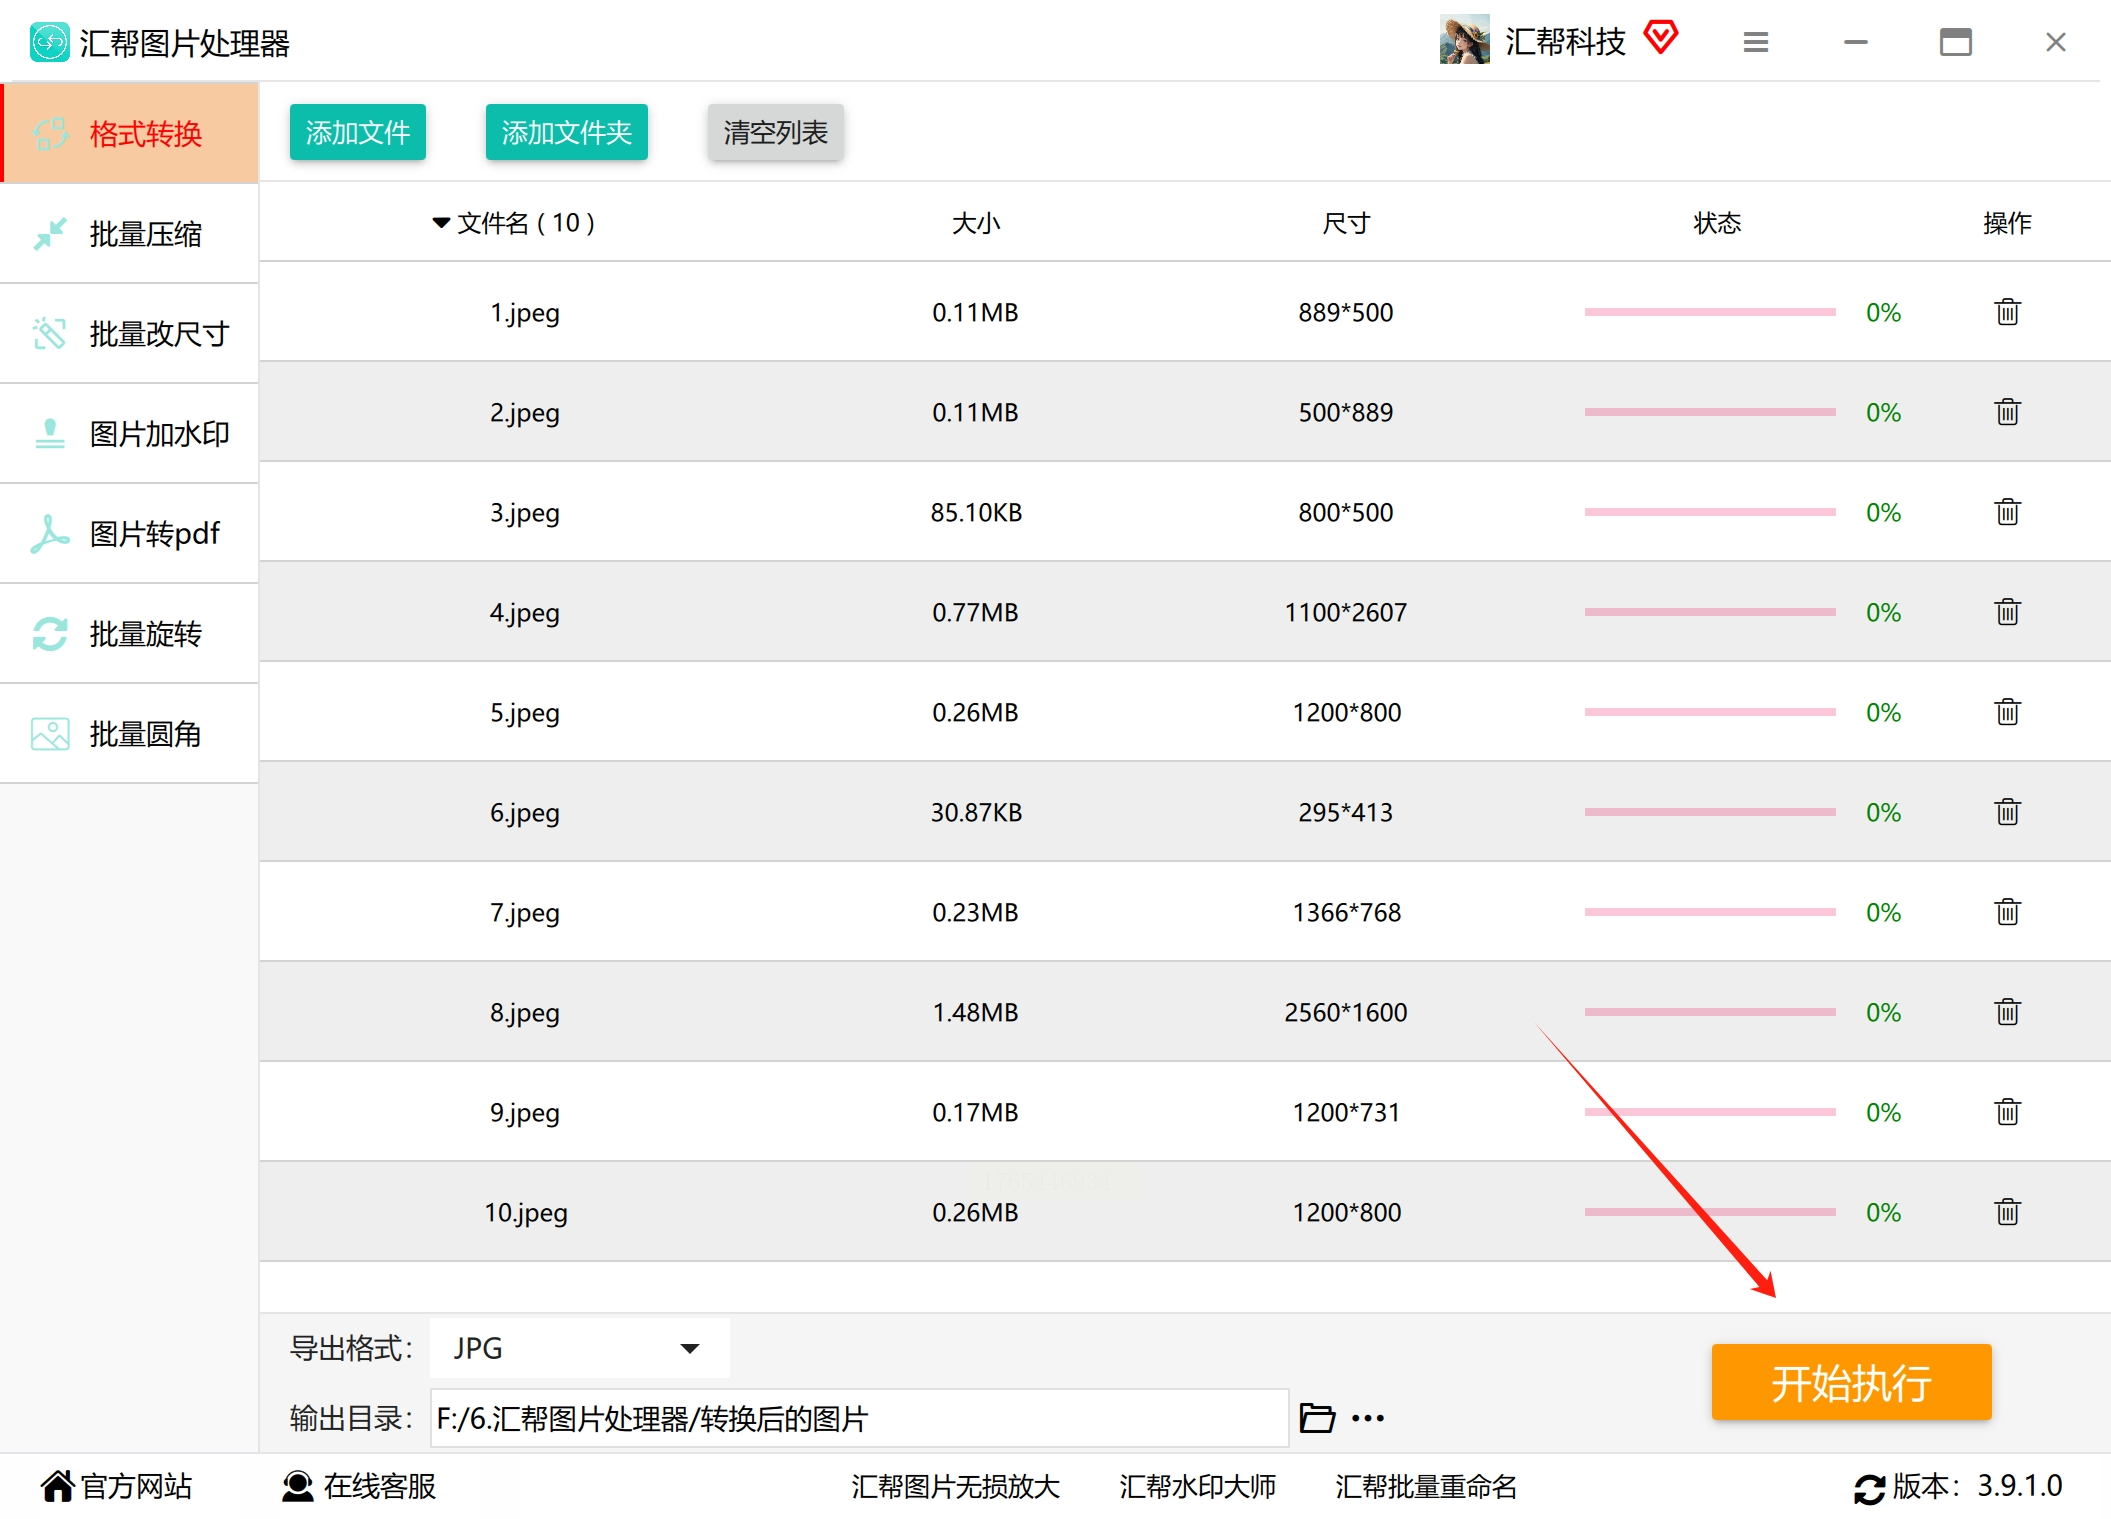
Task: Check for updates via version refresh icon
Action: pos(1869,1488)
